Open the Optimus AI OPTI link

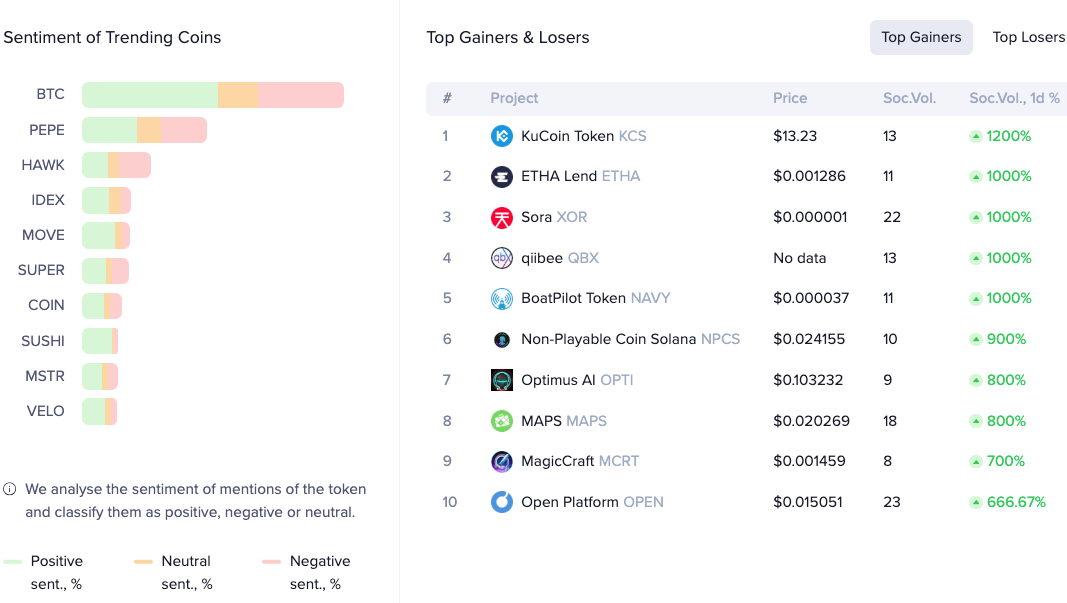tap(577, 380)
